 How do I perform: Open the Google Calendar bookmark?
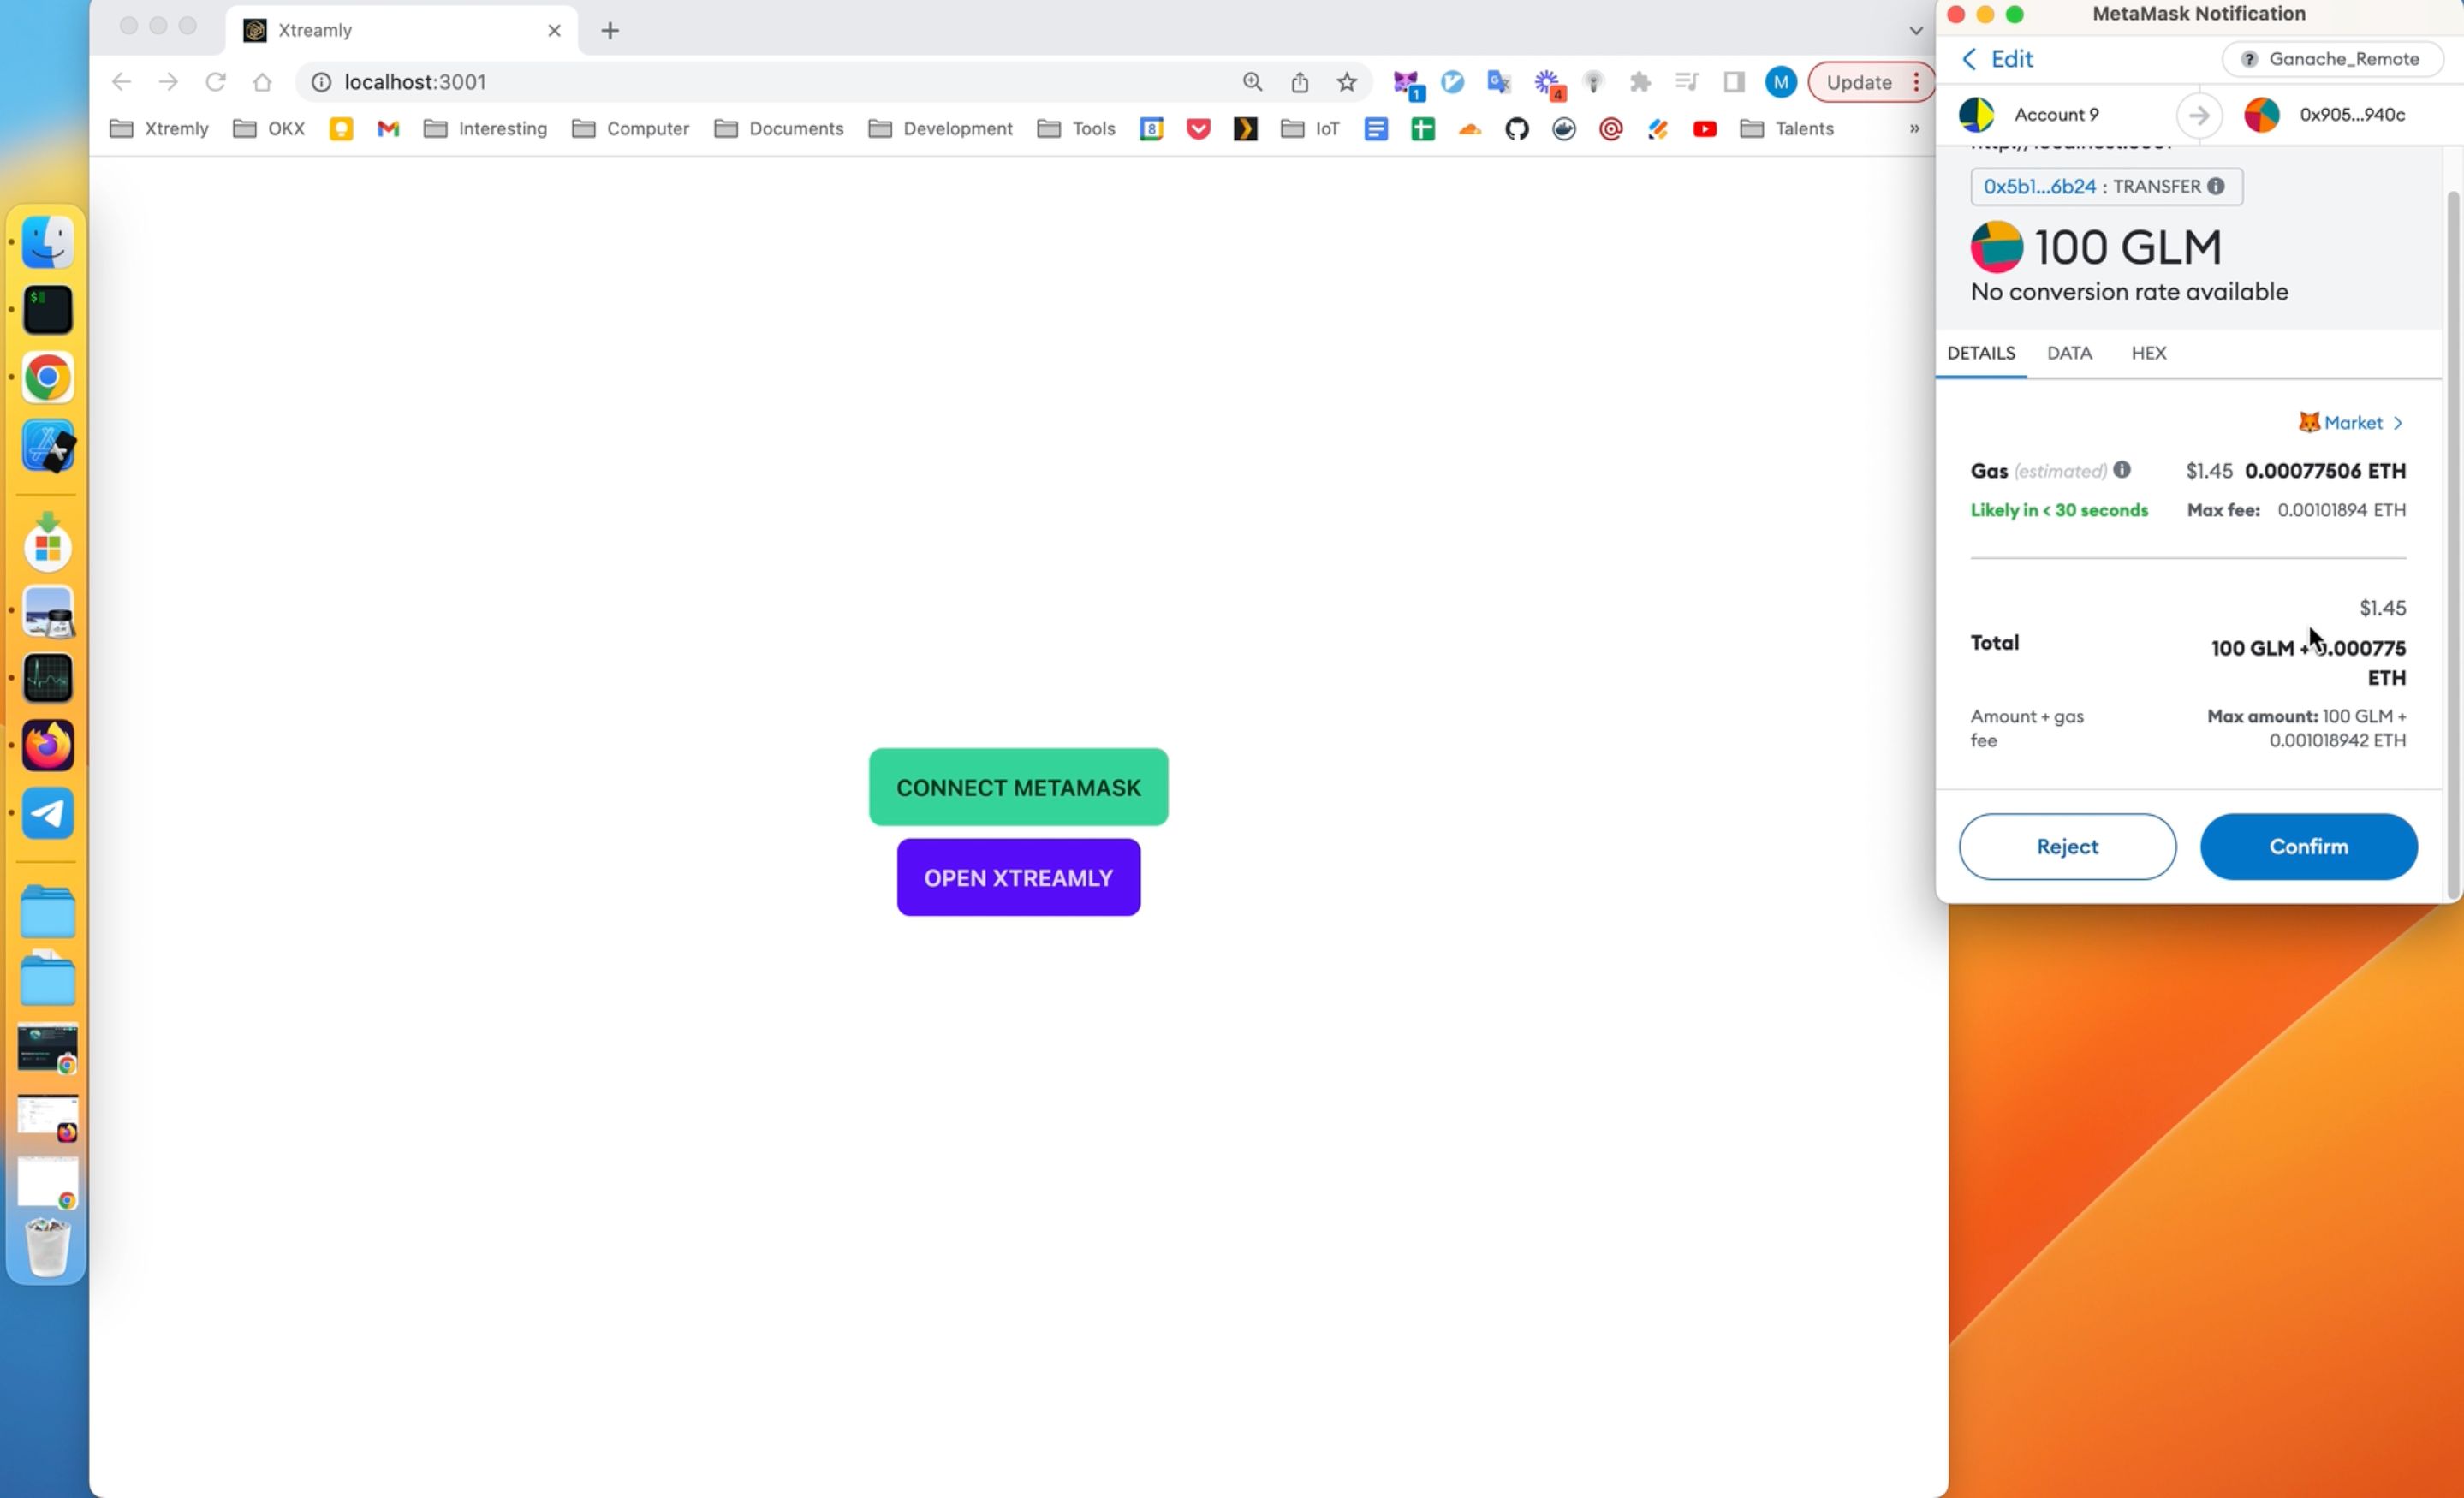pyautogui.click(x=1151, y=129)
